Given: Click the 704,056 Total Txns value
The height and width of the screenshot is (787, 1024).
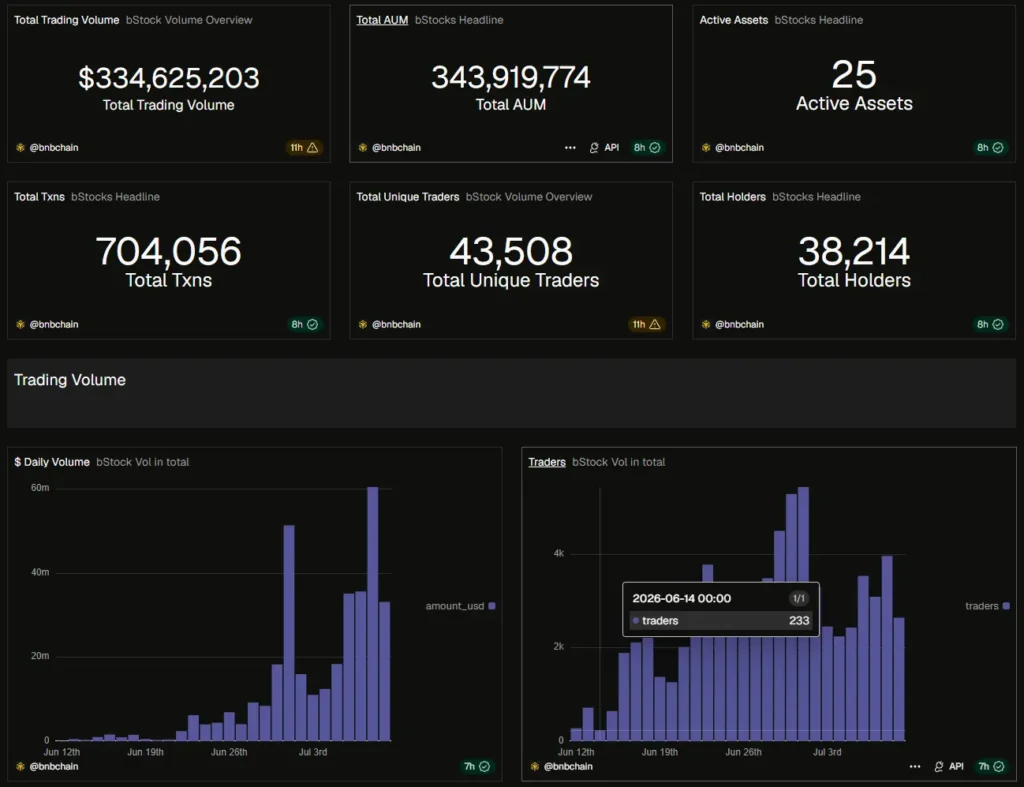Looking at the screenshot, I should point(168,251).
